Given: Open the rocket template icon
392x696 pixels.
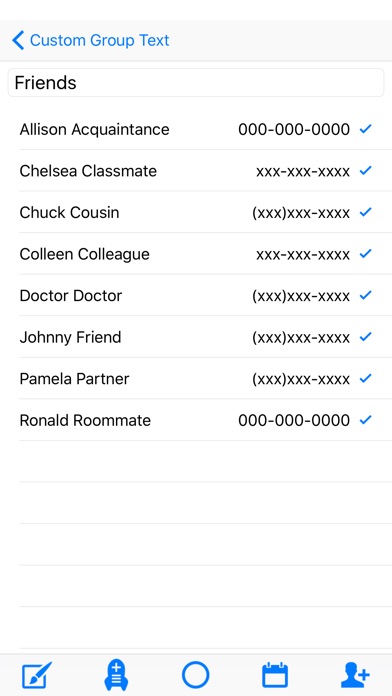Looking at the screenshot, I should [x=116, y=675].
